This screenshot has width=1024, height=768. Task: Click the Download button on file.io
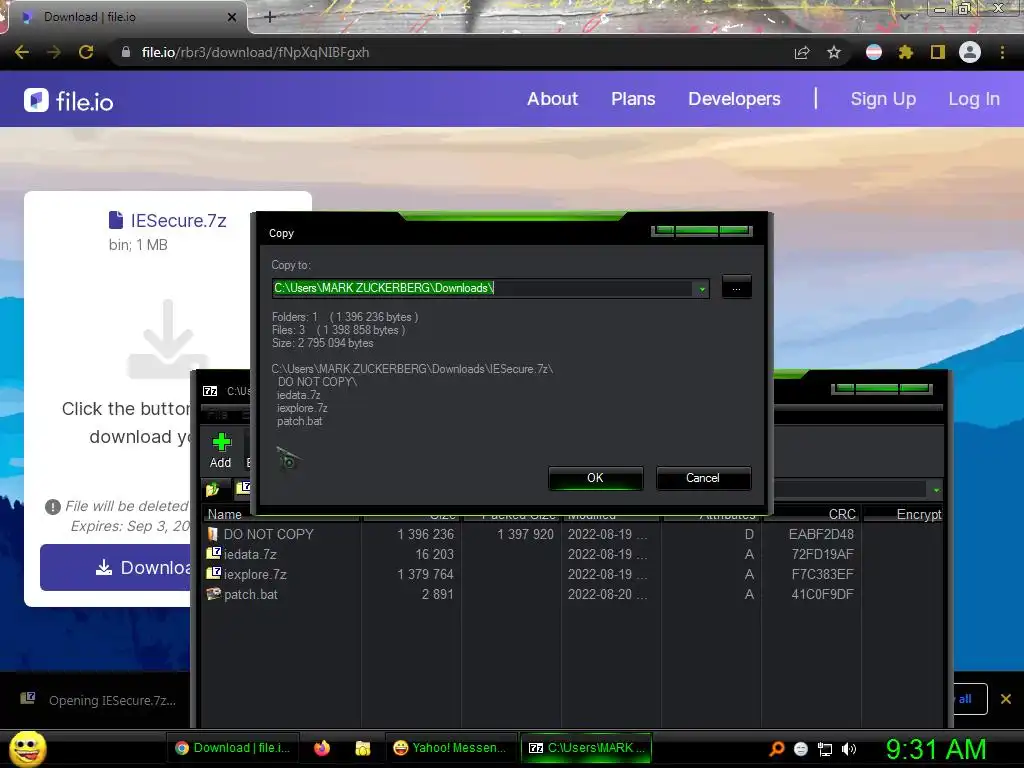tap(116, 568)
